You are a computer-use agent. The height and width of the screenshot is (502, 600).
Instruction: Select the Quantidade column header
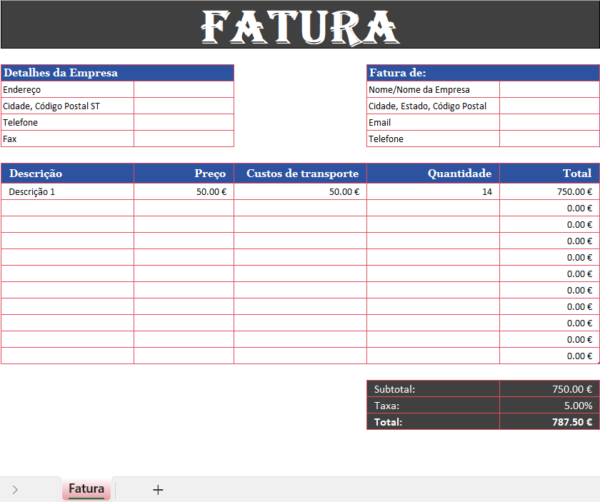tap(433, 173)
